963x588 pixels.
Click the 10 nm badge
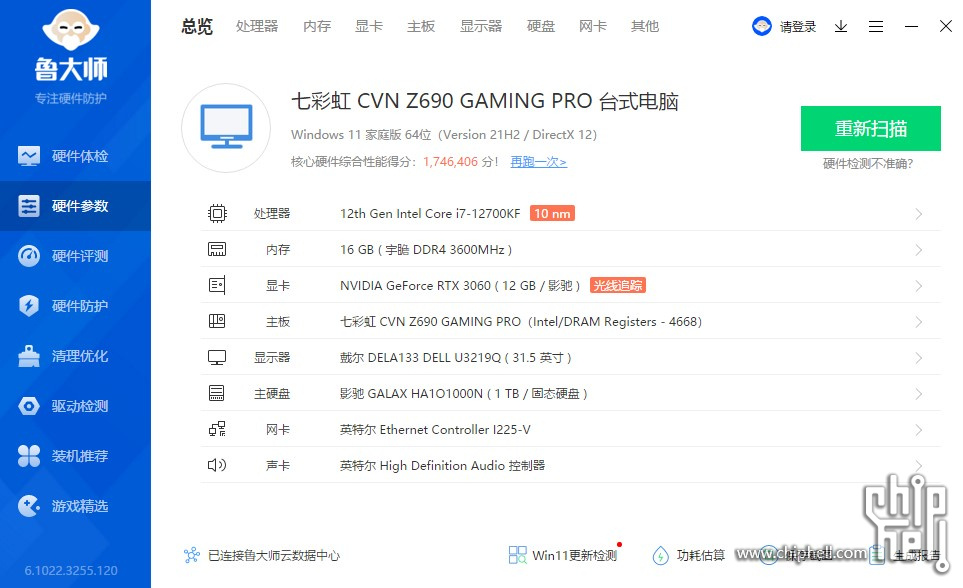552,213
